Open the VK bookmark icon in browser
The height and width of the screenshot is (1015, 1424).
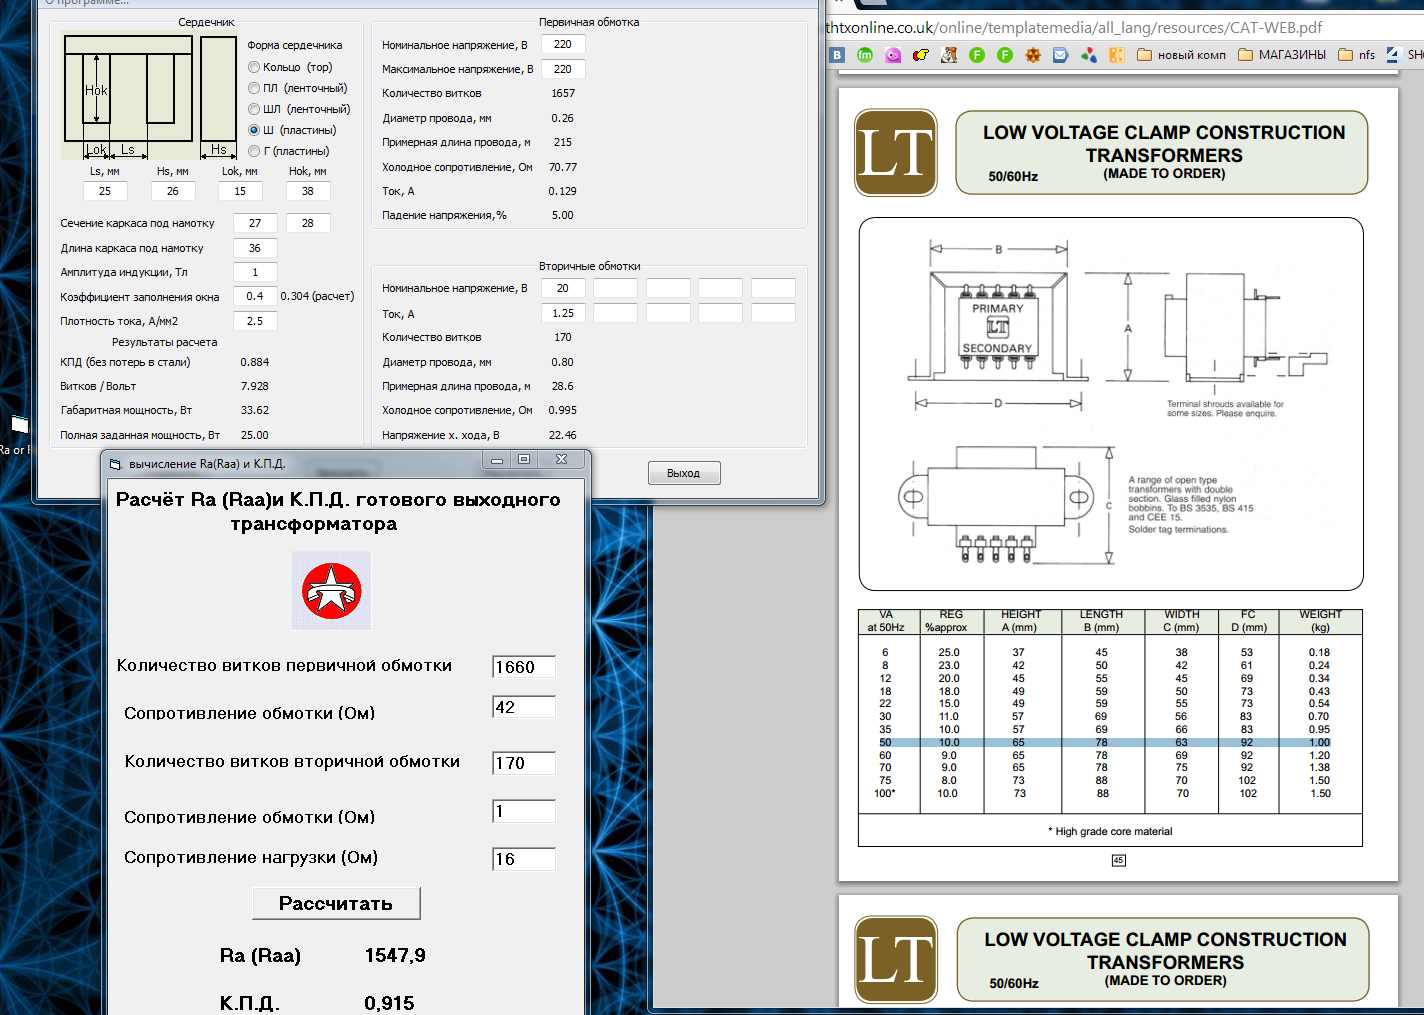coord(837,55)
